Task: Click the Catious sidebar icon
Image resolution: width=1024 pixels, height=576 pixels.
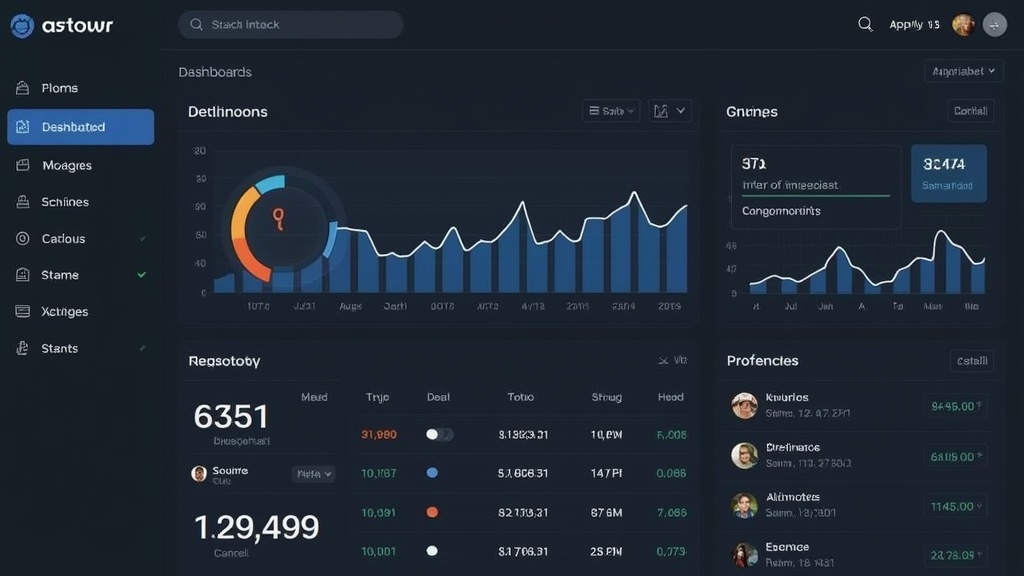Action: pyautogui.click(x=23, y=238)
